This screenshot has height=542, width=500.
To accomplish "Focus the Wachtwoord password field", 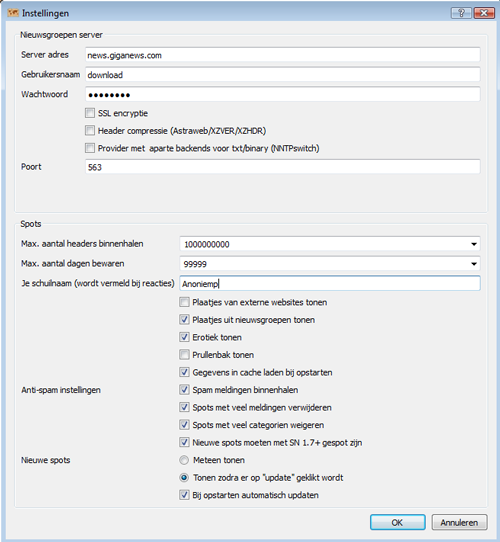I will tap(283, 94).
